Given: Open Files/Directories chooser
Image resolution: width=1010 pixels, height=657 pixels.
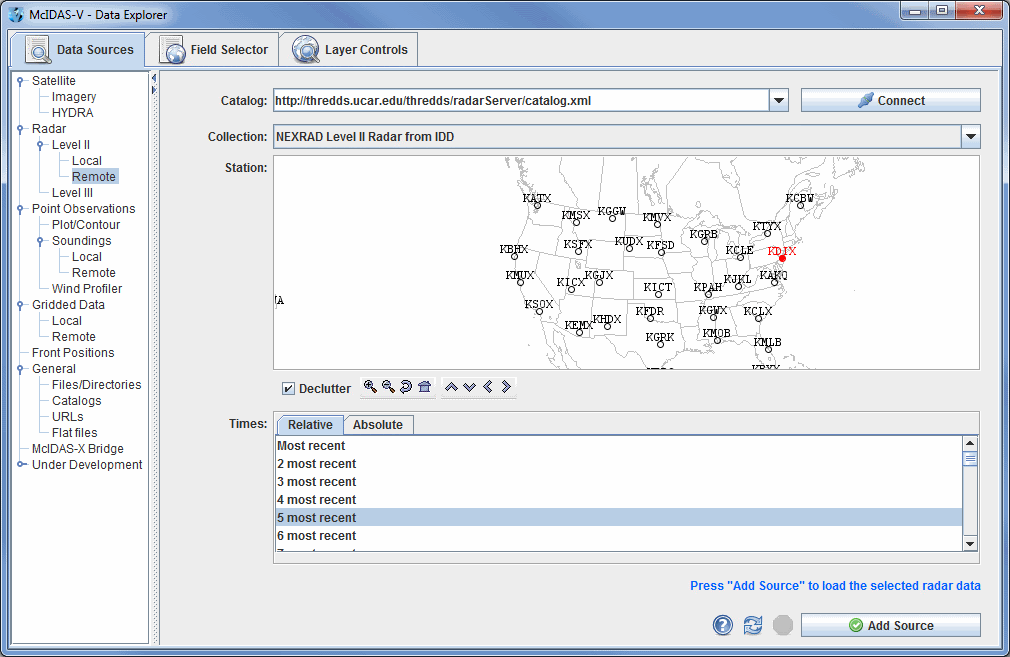Looking at the screenshot, I should (97, 385).
